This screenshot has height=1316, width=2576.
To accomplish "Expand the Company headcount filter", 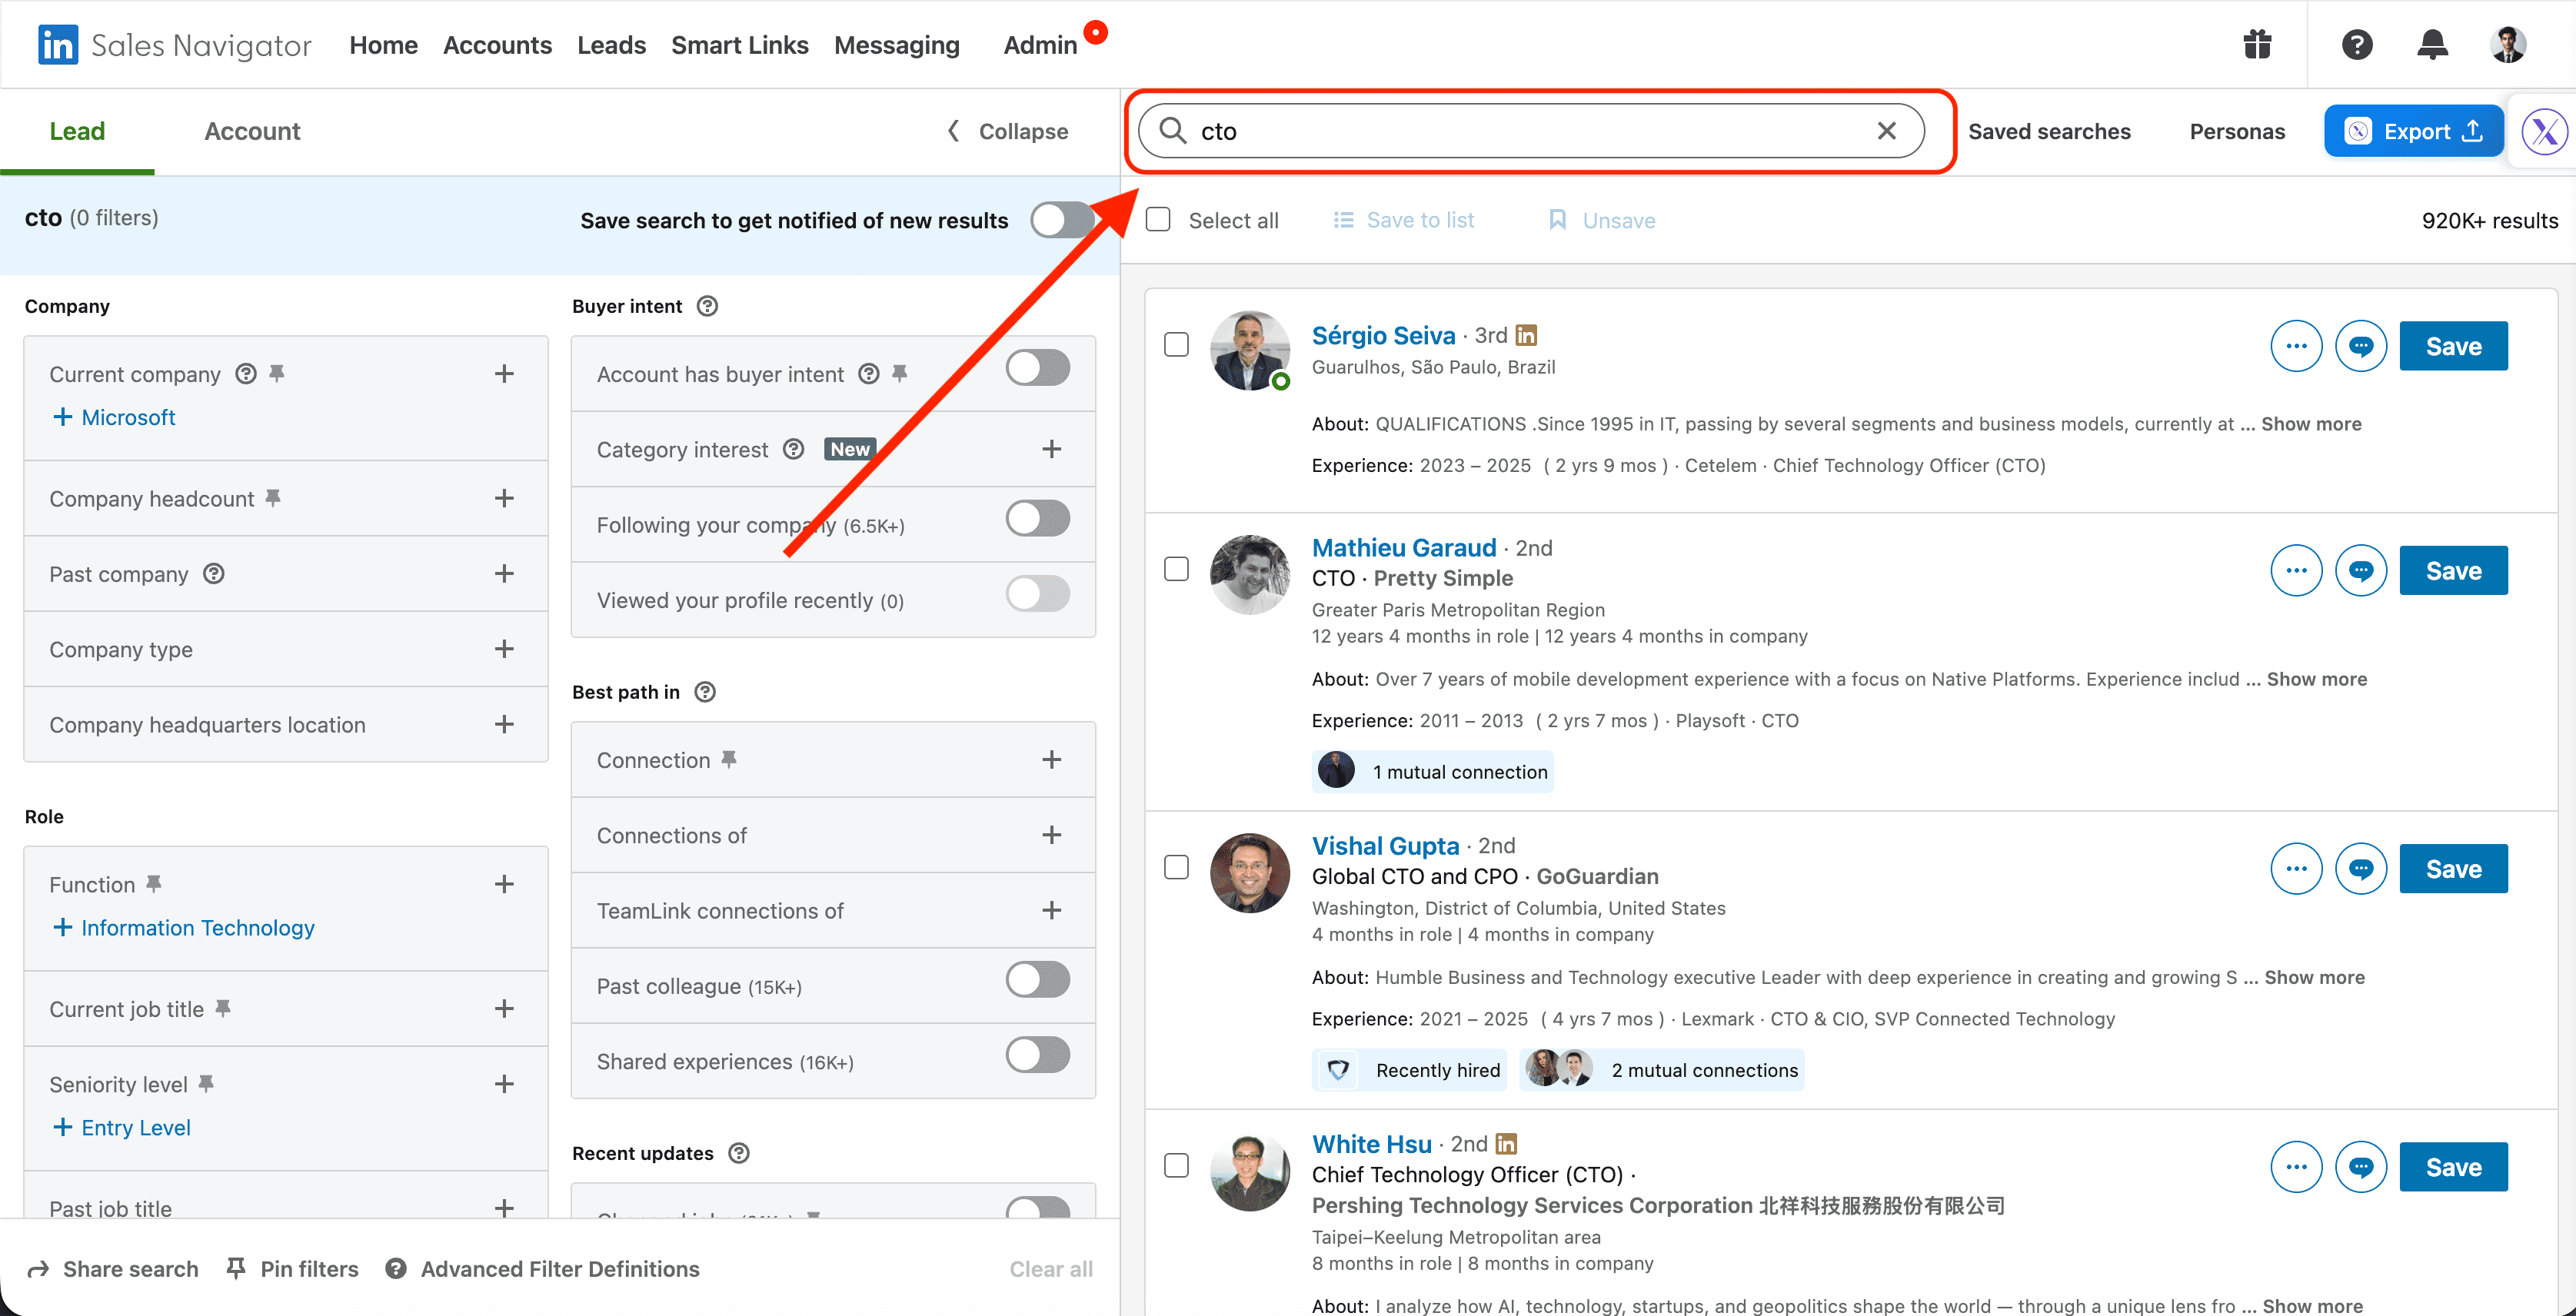I will tap(504, 498).
